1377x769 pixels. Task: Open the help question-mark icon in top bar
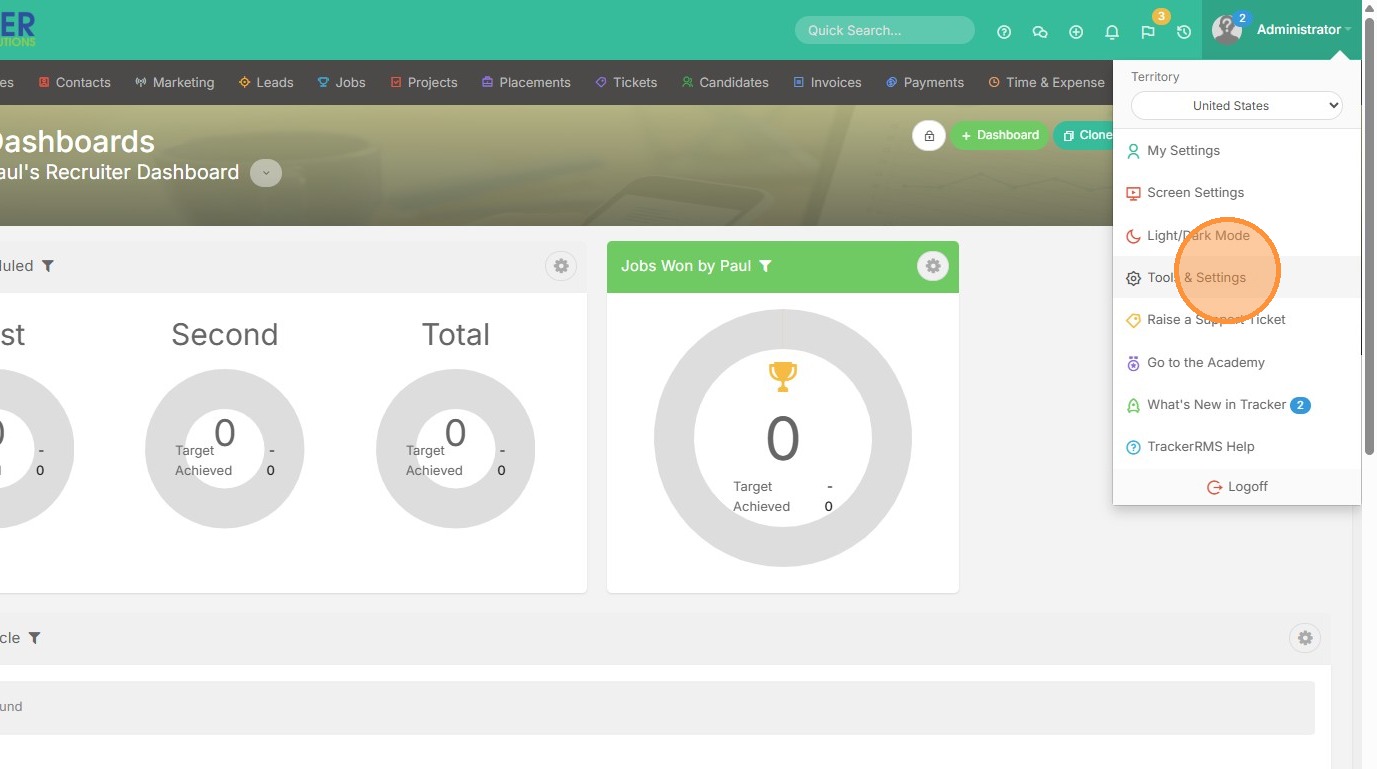click(1004, 32)
